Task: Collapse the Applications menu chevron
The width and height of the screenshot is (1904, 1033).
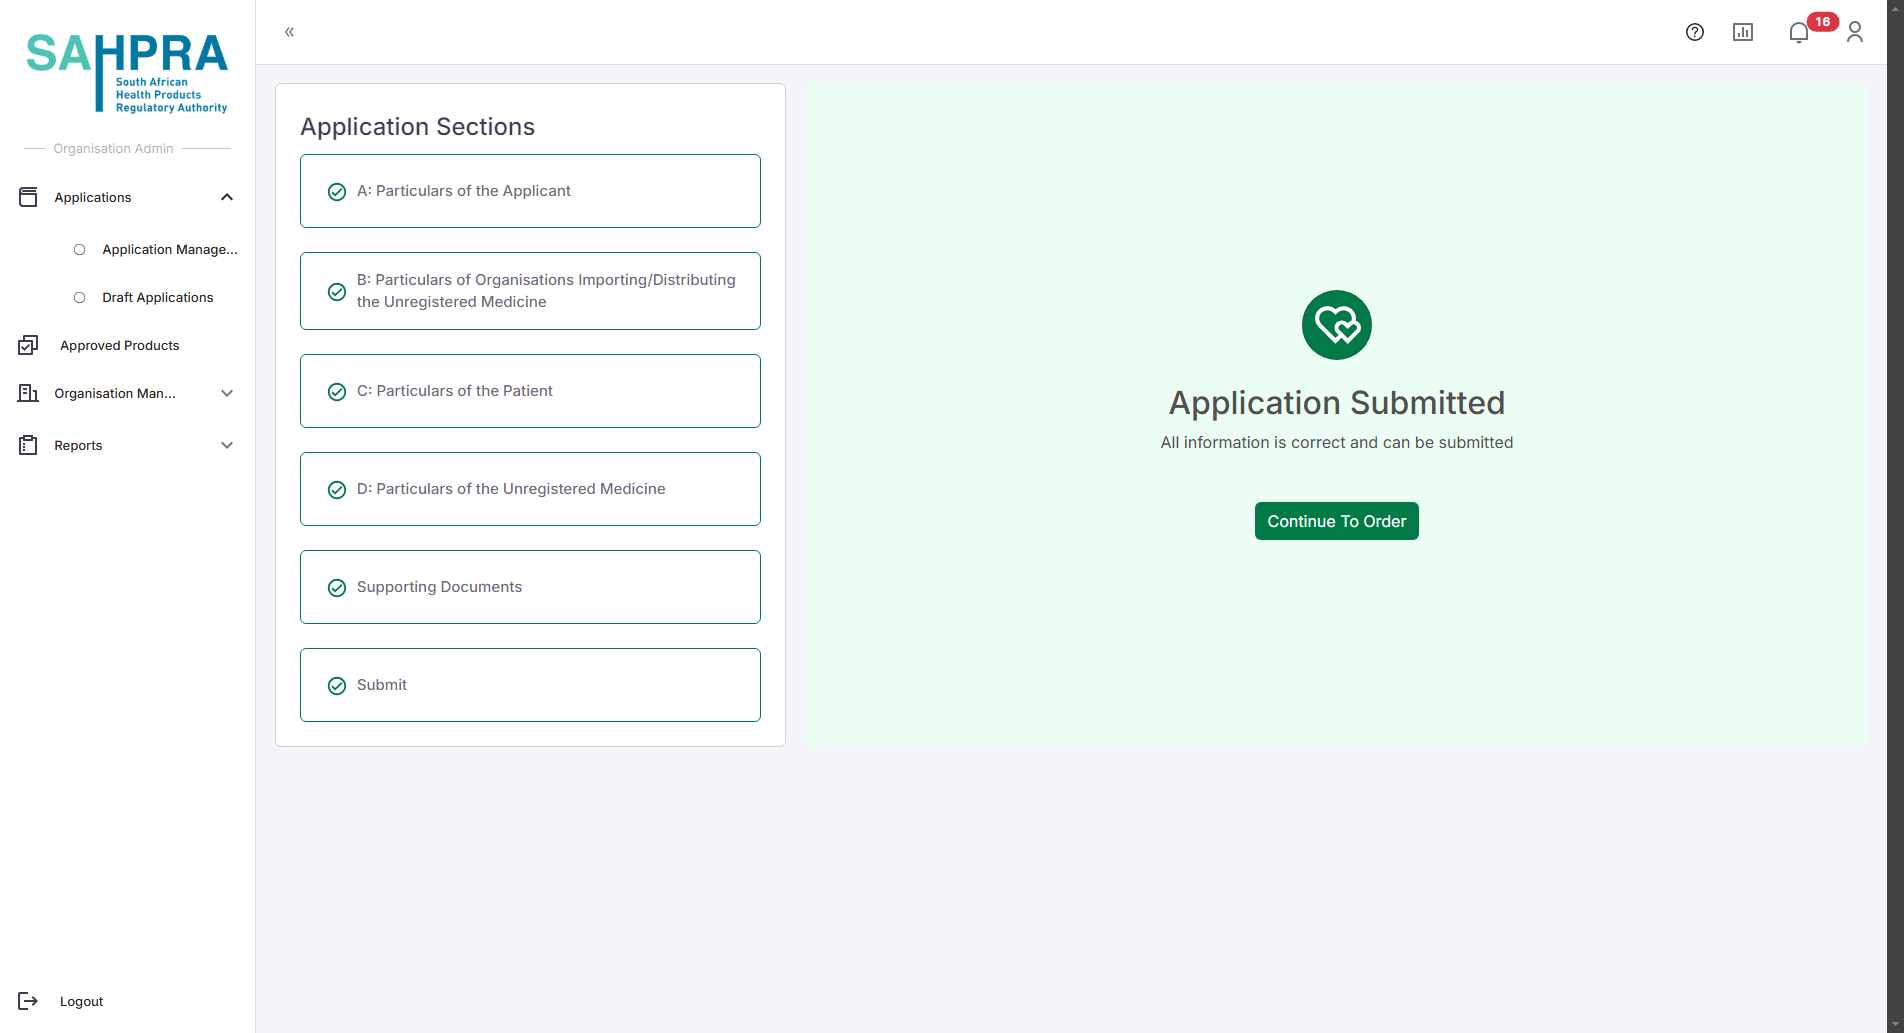Action: pos(227,197)
